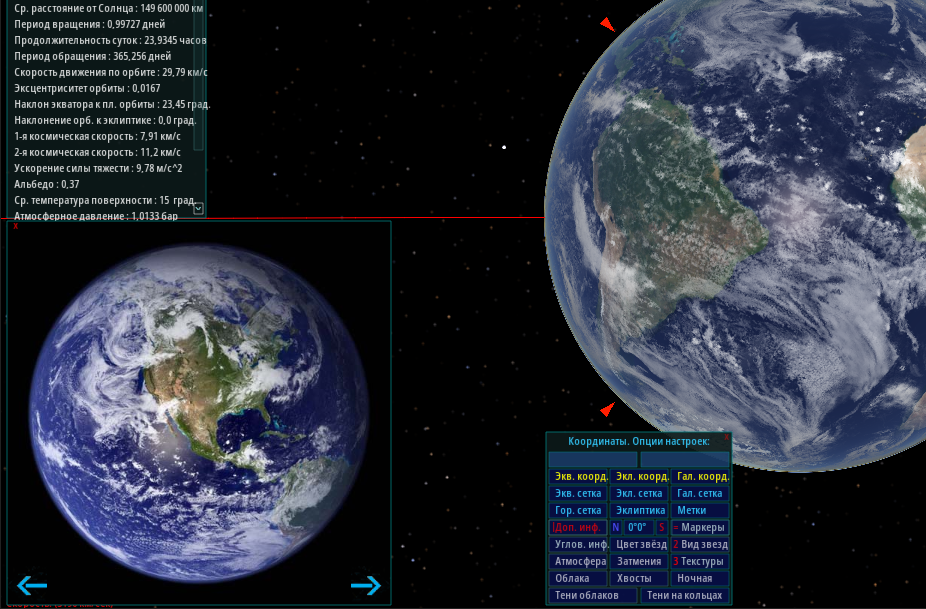This screenshot has height=609, width=926.
Task: Click the scroll-down arrow of info panel
Action: [x=198, y=209]
